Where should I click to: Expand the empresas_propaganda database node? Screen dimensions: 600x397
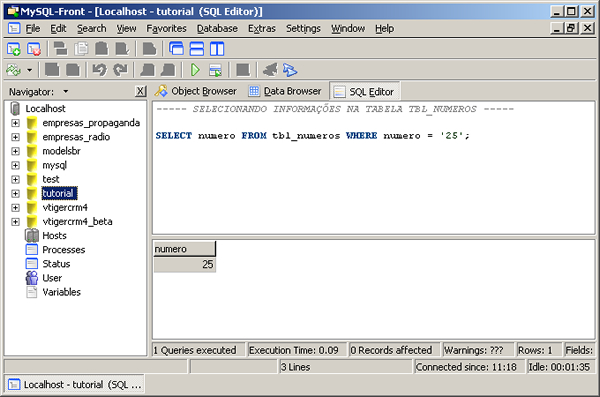tap(15, 123)
